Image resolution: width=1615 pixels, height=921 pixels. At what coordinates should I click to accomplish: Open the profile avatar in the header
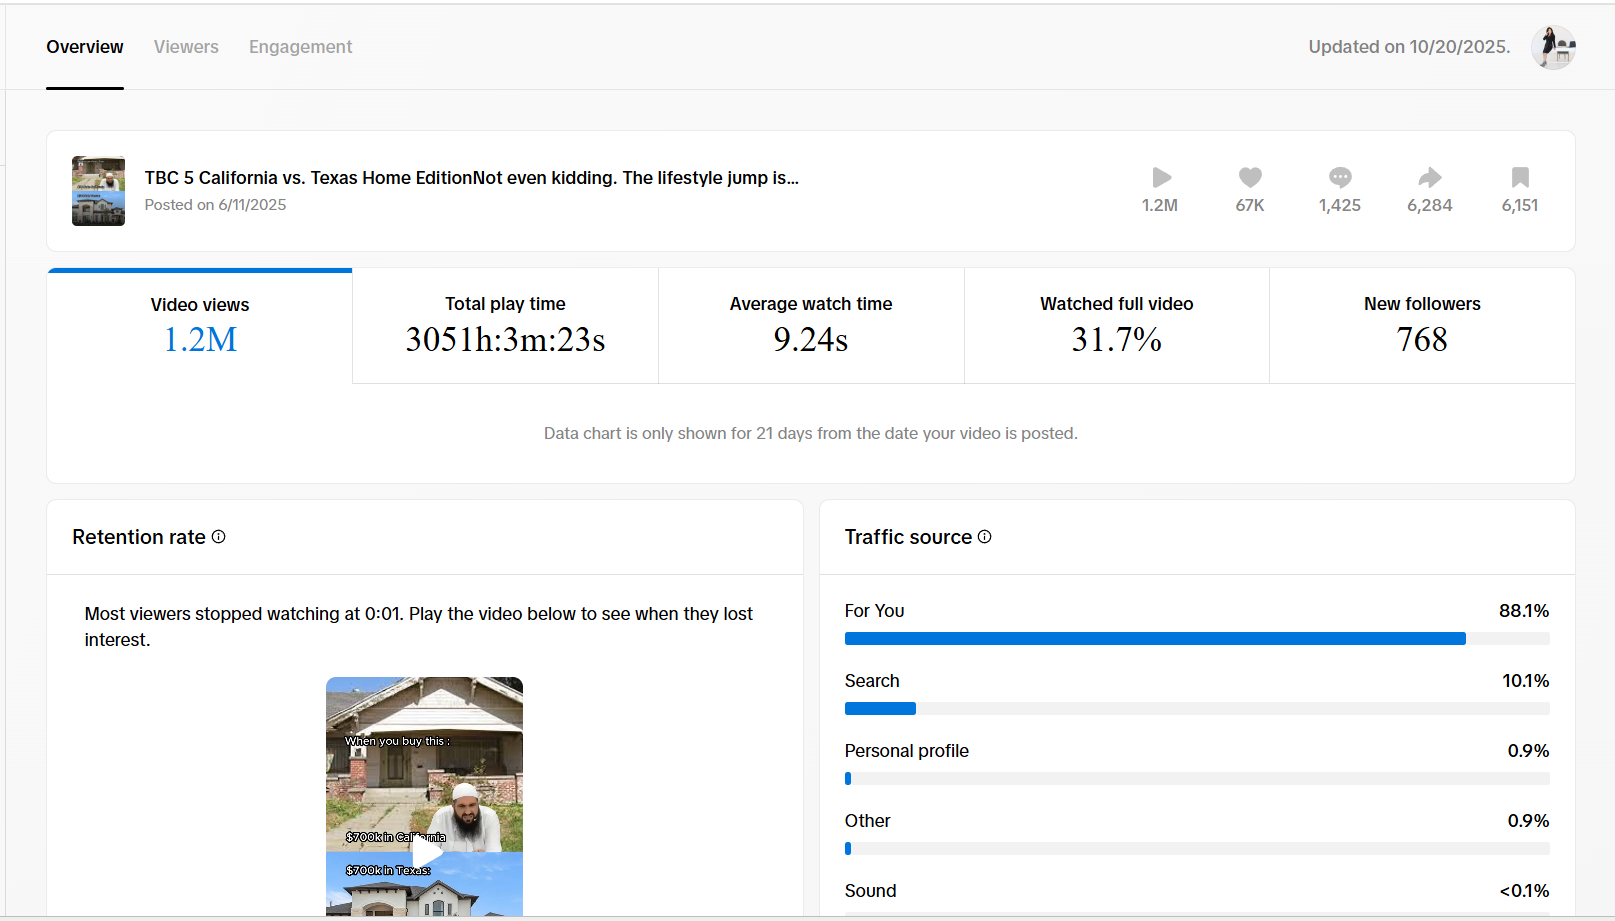pos(1553,47)
